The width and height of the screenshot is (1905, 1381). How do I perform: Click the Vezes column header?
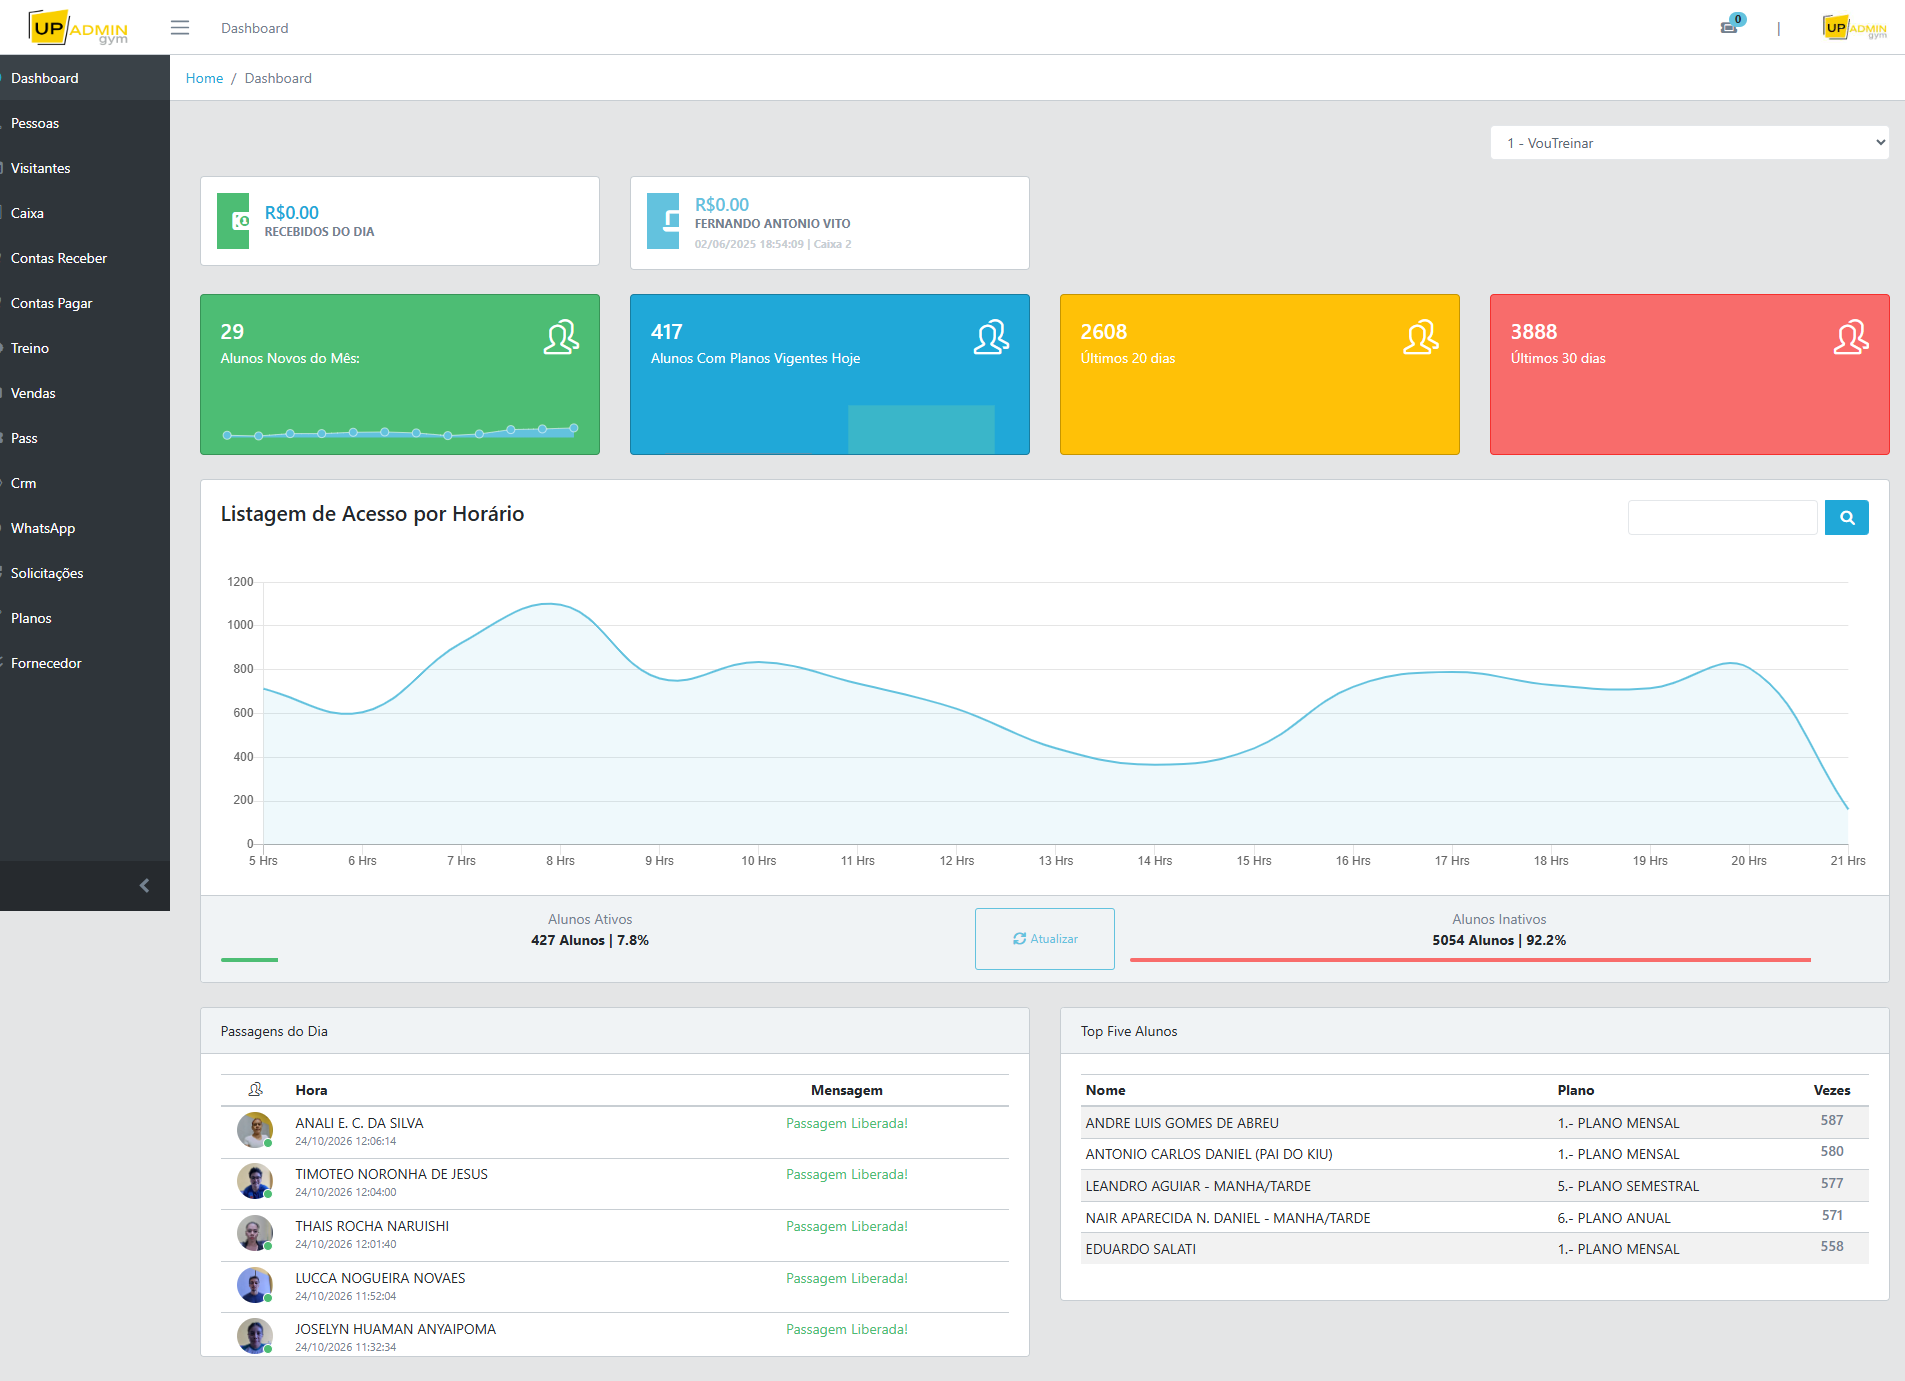pos(1831,1090)
